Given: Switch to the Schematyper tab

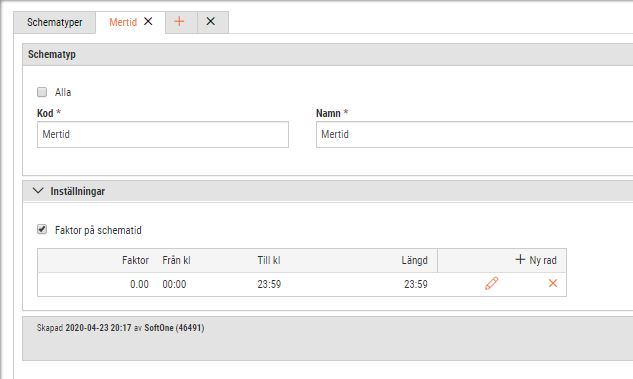Looking at the screenshot, I should click(x=54, y=22).
